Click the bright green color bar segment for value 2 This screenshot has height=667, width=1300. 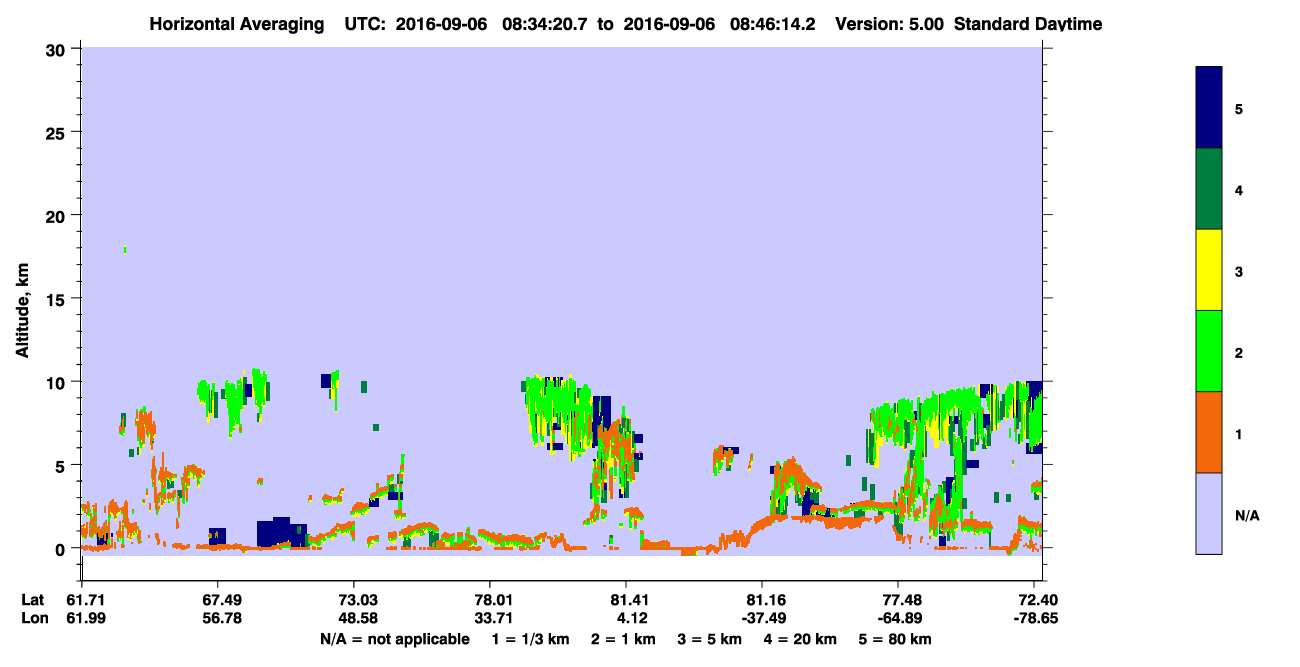tap(1209, 351)
